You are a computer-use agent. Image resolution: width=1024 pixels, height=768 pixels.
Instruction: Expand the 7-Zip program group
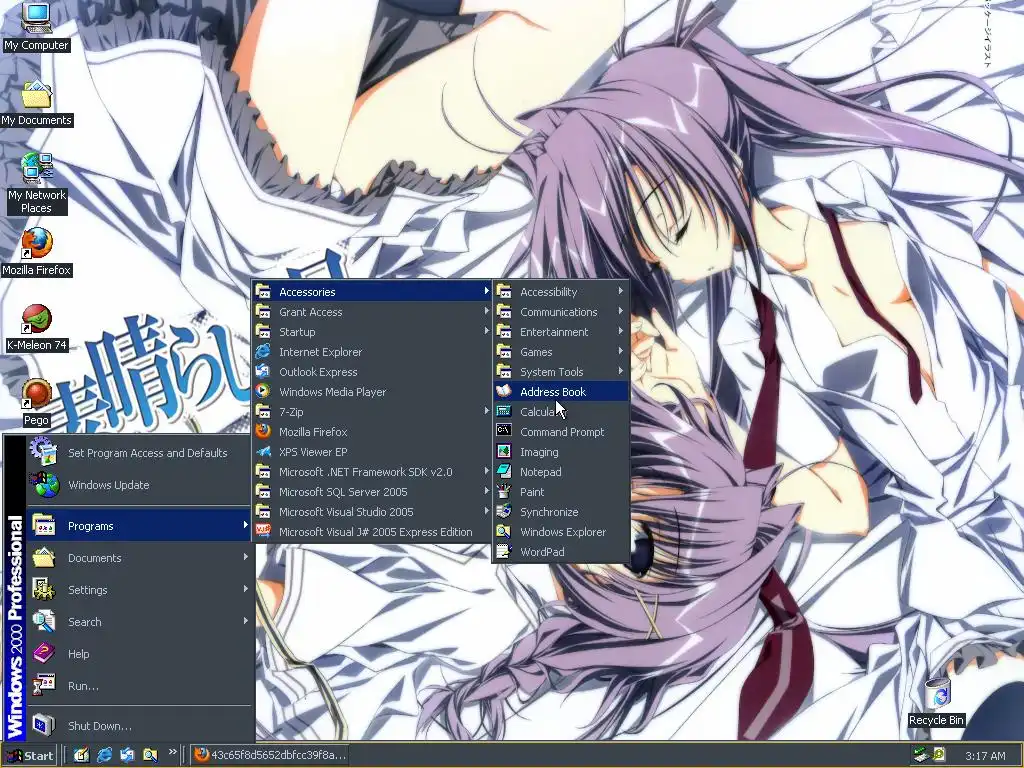point(372,411)
